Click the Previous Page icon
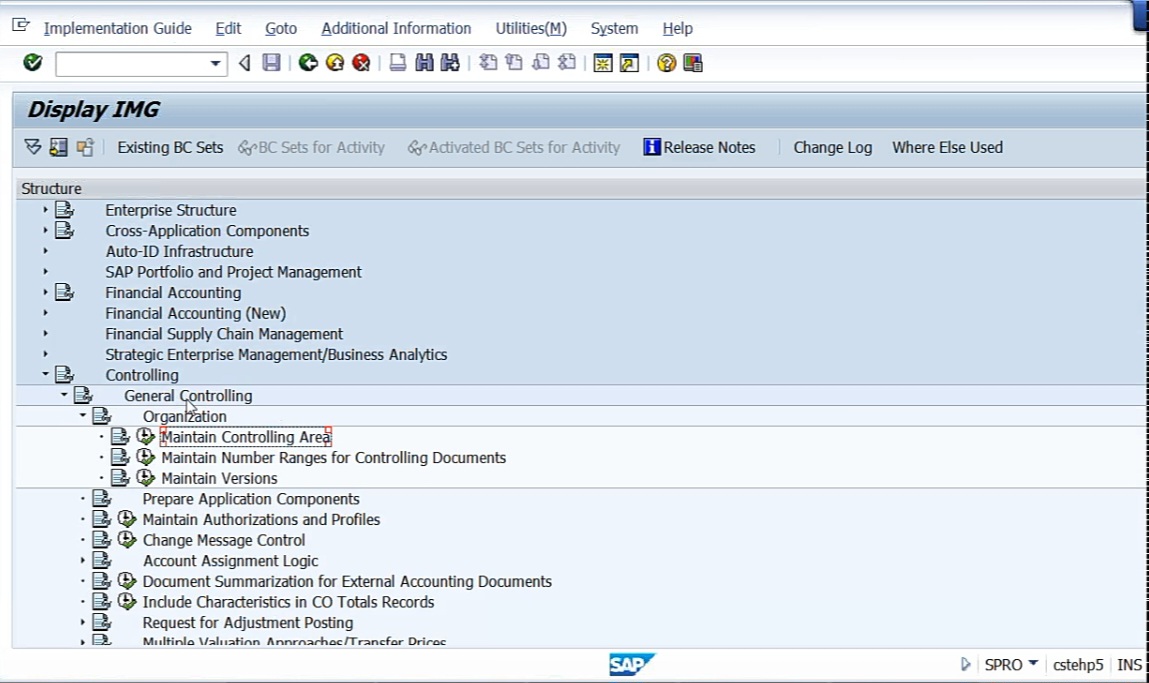The image size is (1149, 683). click(514, 63)
